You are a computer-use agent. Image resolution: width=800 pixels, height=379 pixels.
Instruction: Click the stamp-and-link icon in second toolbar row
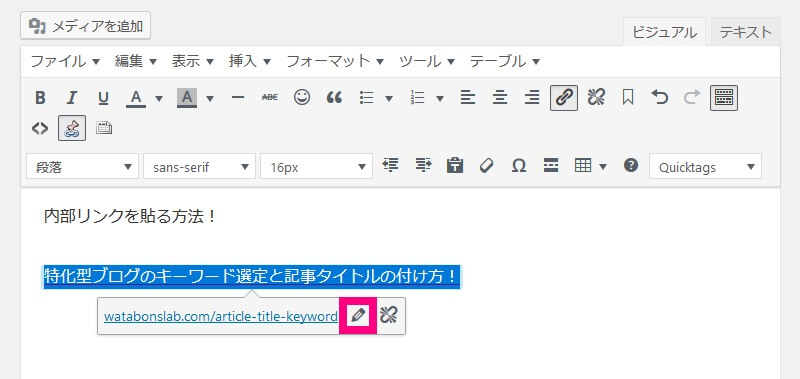[x=72, y=128]
